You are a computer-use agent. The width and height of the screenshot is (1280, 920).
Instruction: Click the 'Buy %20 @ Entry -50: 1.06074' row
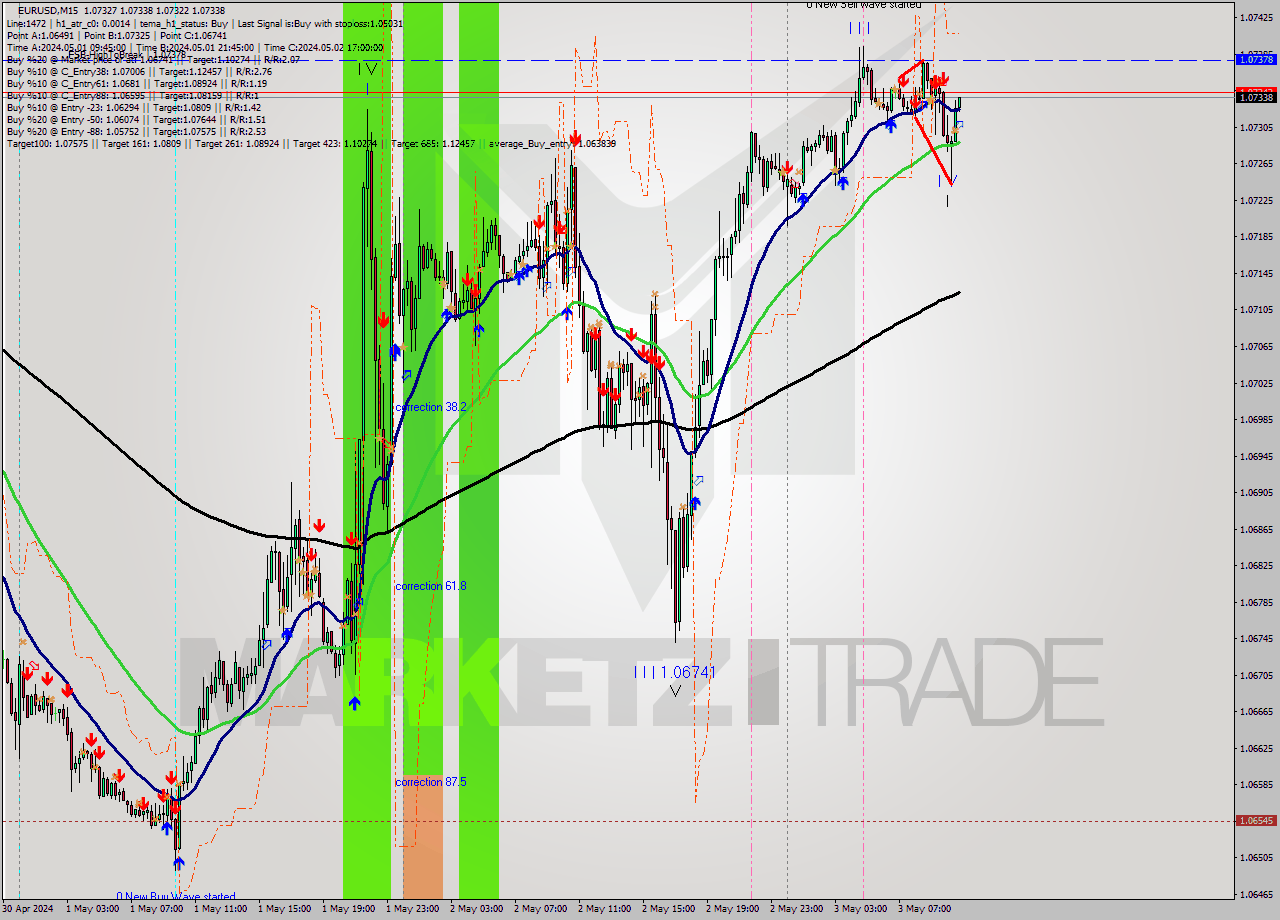click(137, 119)
